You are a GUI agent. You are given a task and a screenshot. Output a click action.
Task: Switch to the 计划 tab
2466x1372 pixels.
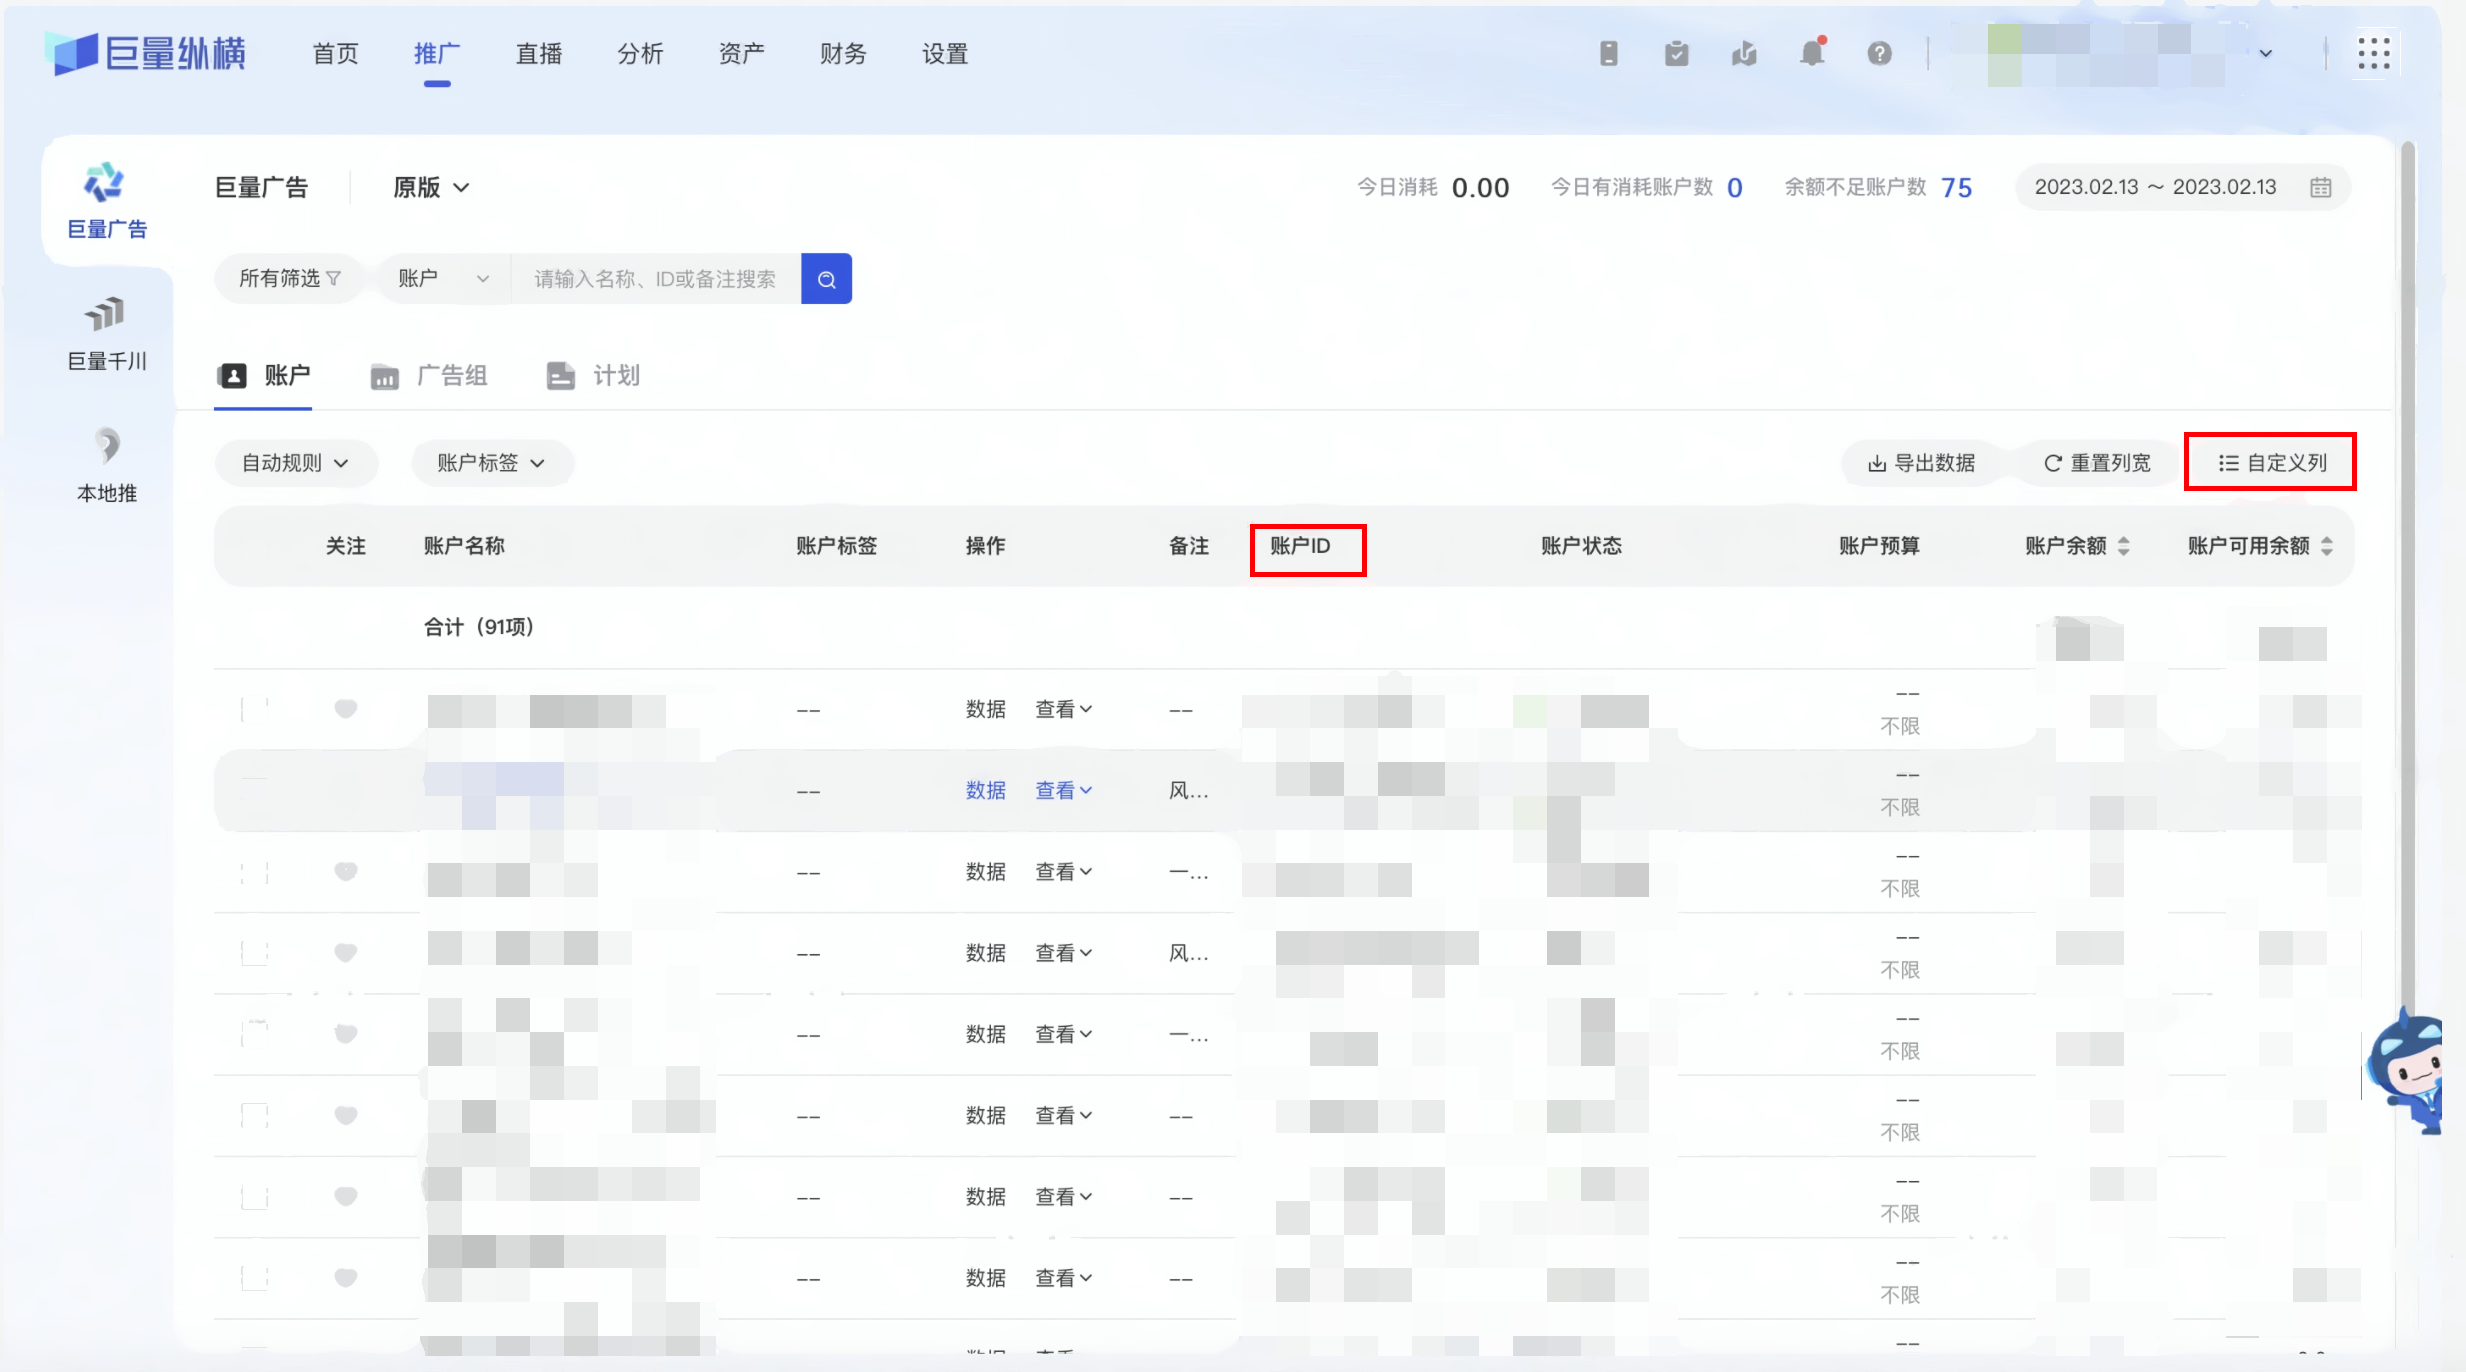click(593, 376)
